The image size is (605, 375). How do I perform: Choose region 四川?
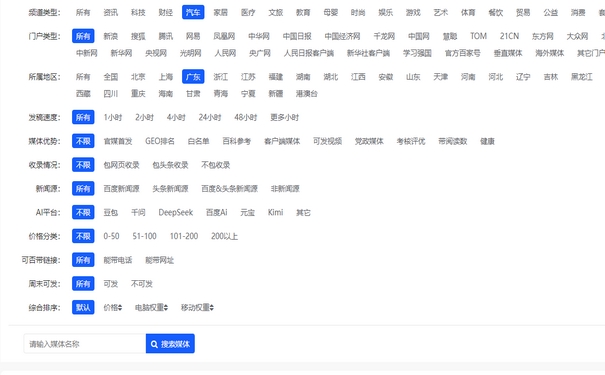pyautogui.click(x=111, y=93)
